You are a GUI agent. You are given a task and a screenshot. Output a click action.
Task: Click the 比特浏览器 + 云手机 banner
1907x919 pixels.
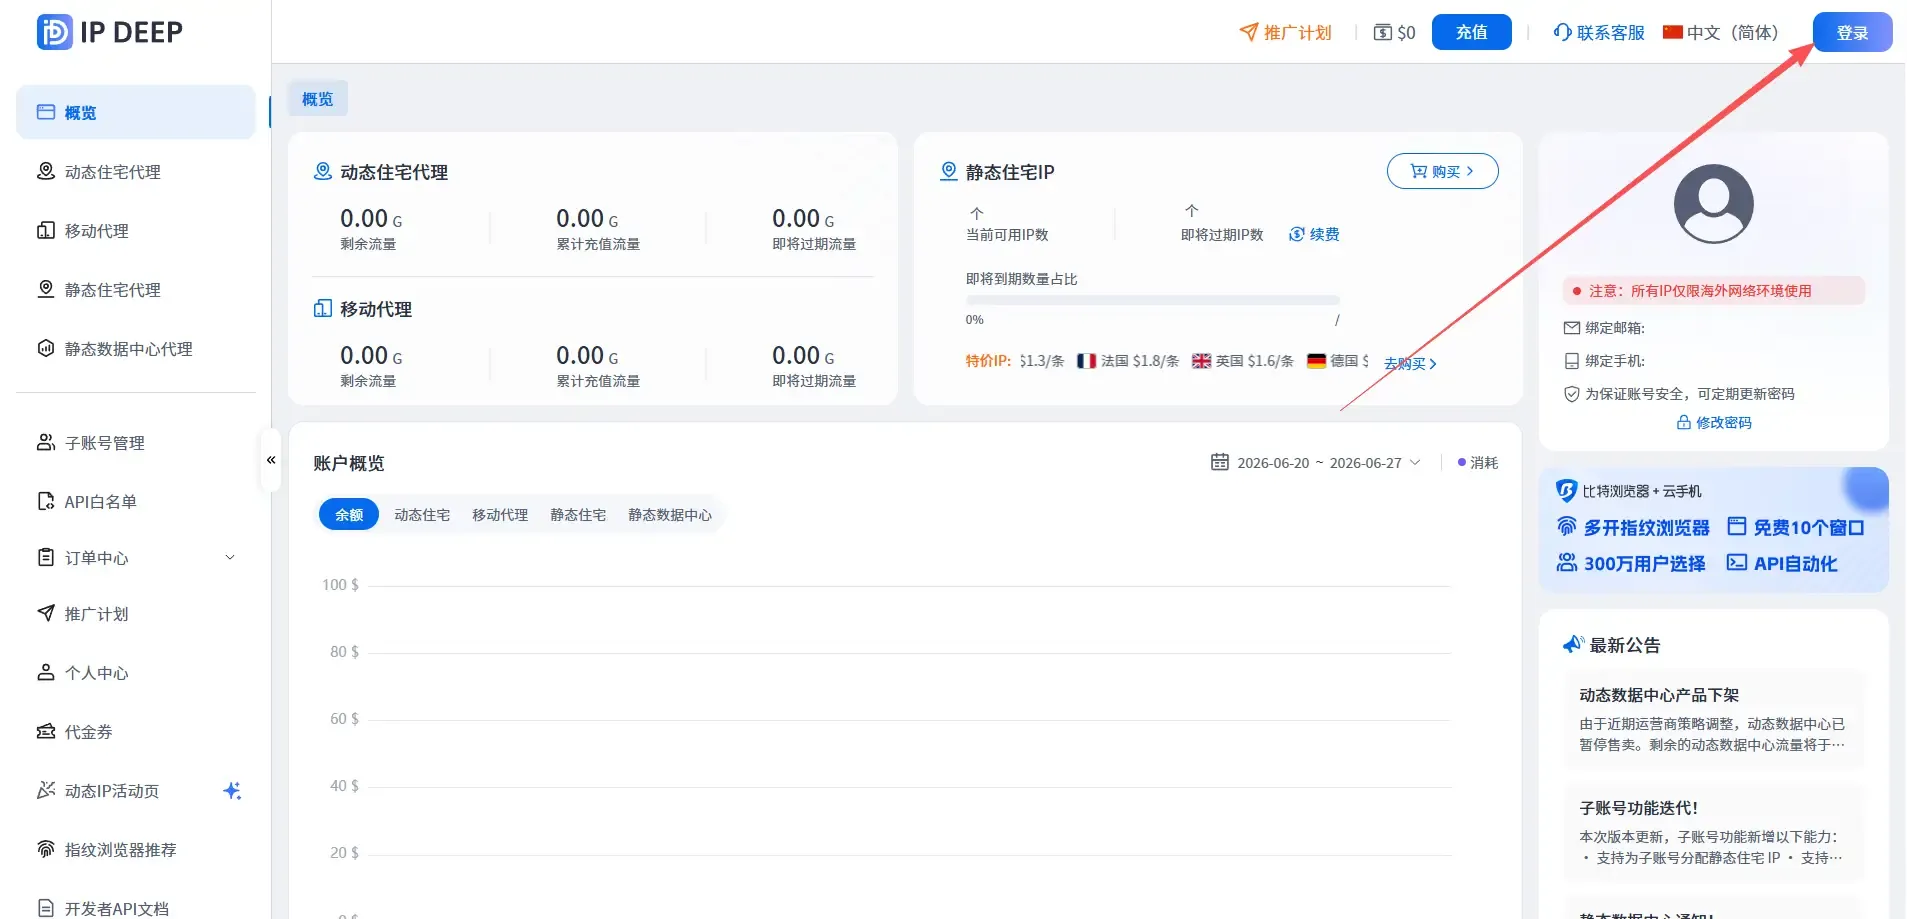(1713, 530)
